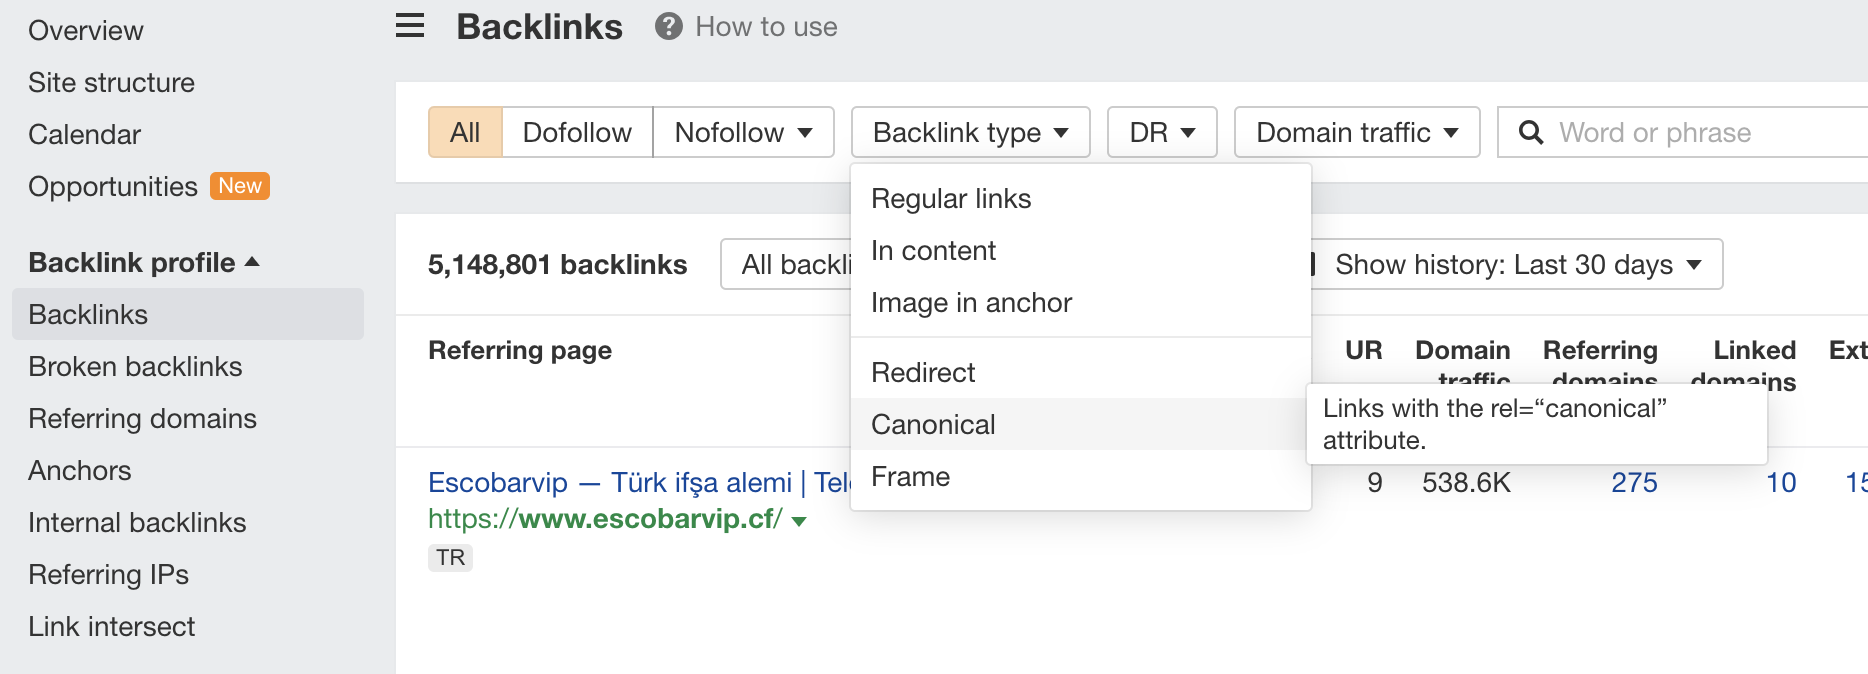
Task: Open Broken backlinks in the sidebar
Action: (x=136, y=366)
